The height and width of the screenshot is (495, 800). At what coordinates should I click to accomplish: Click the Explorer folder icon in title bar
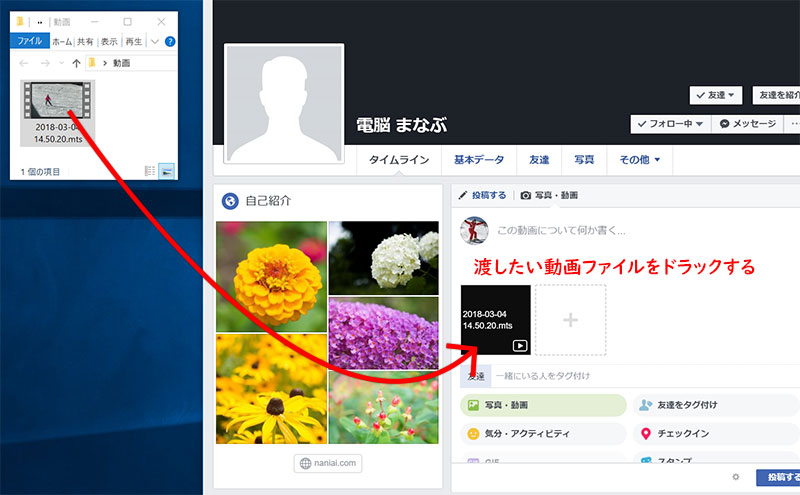[x=19, y=21]
